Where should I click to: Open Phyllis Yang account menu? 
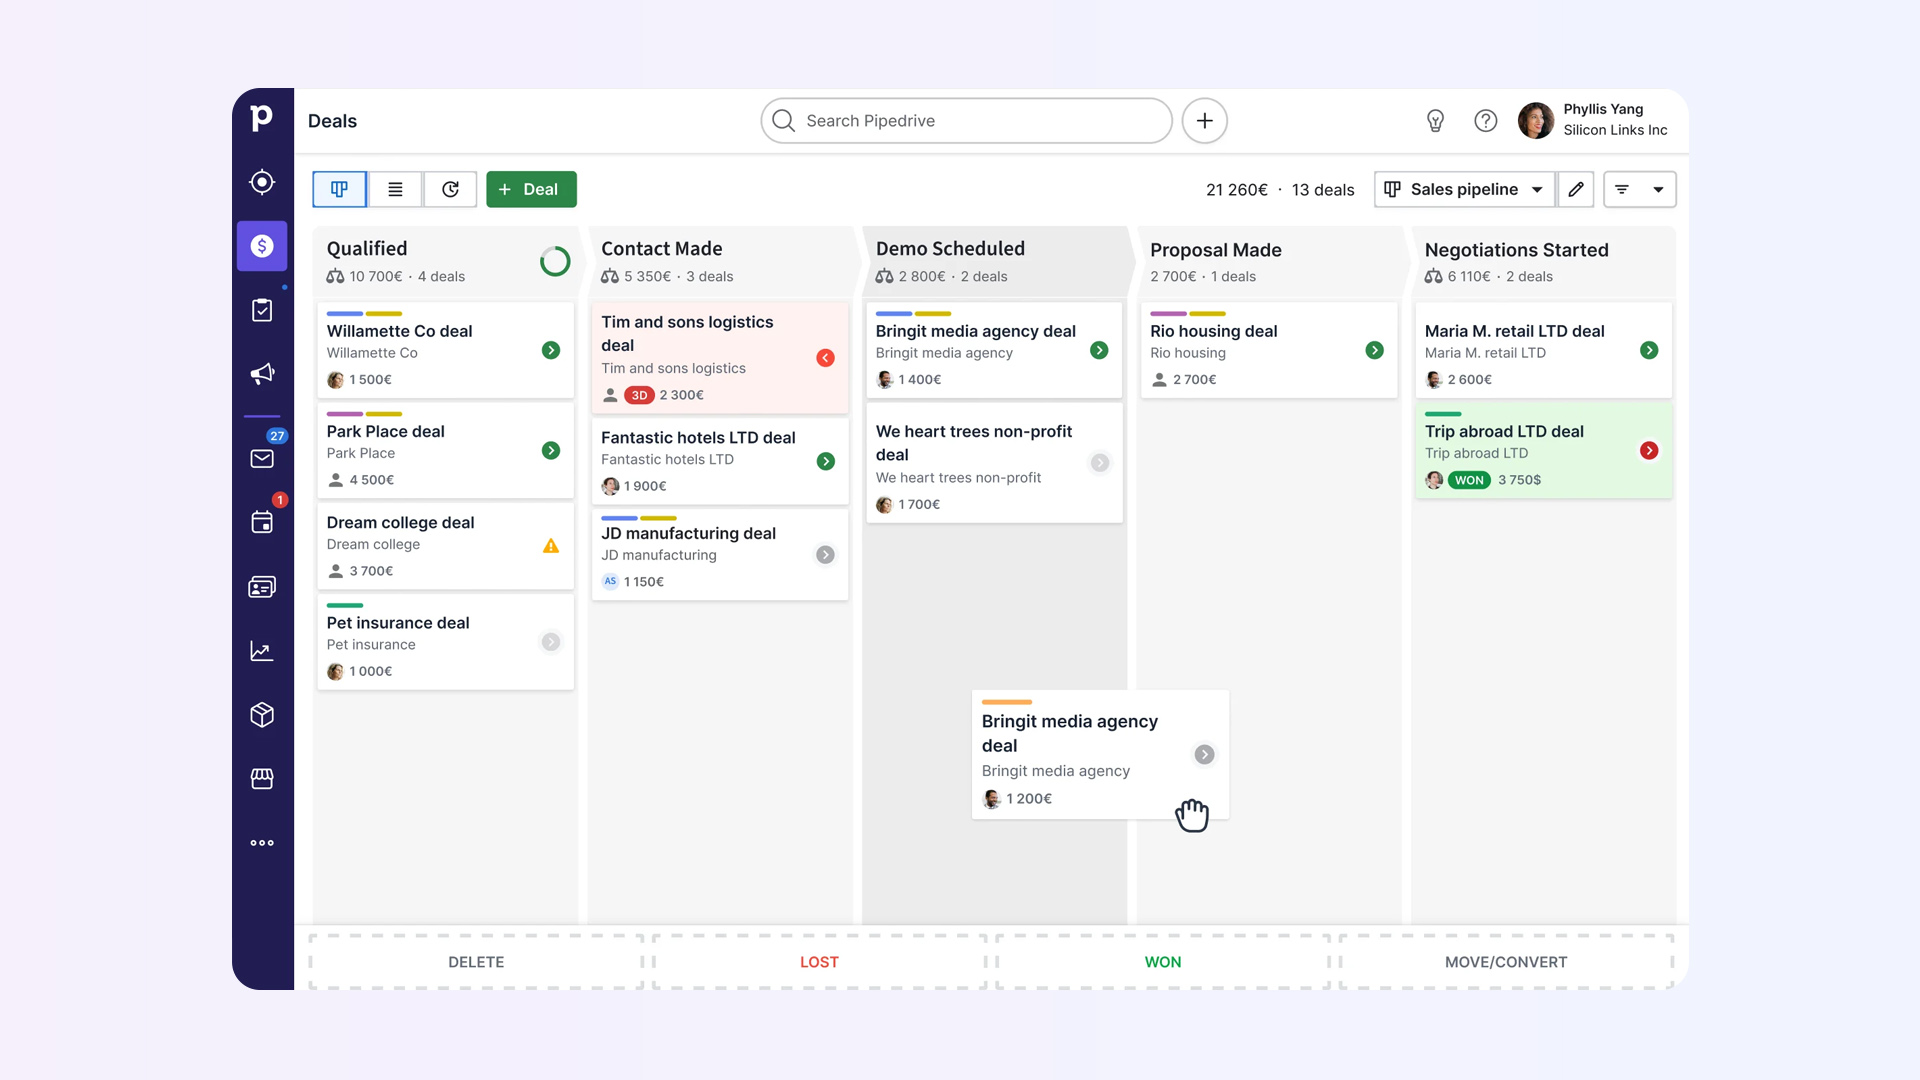1593,120
